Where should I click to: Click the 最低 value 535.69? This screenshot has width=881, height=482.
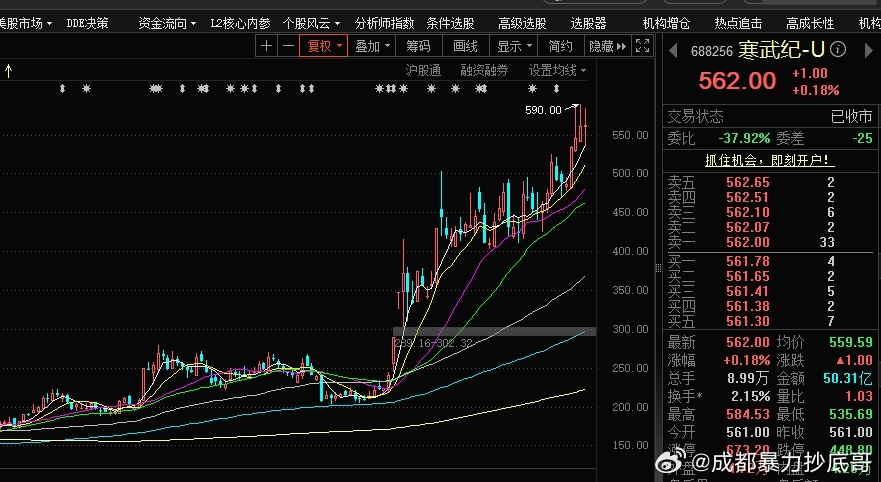coord(851,414)
